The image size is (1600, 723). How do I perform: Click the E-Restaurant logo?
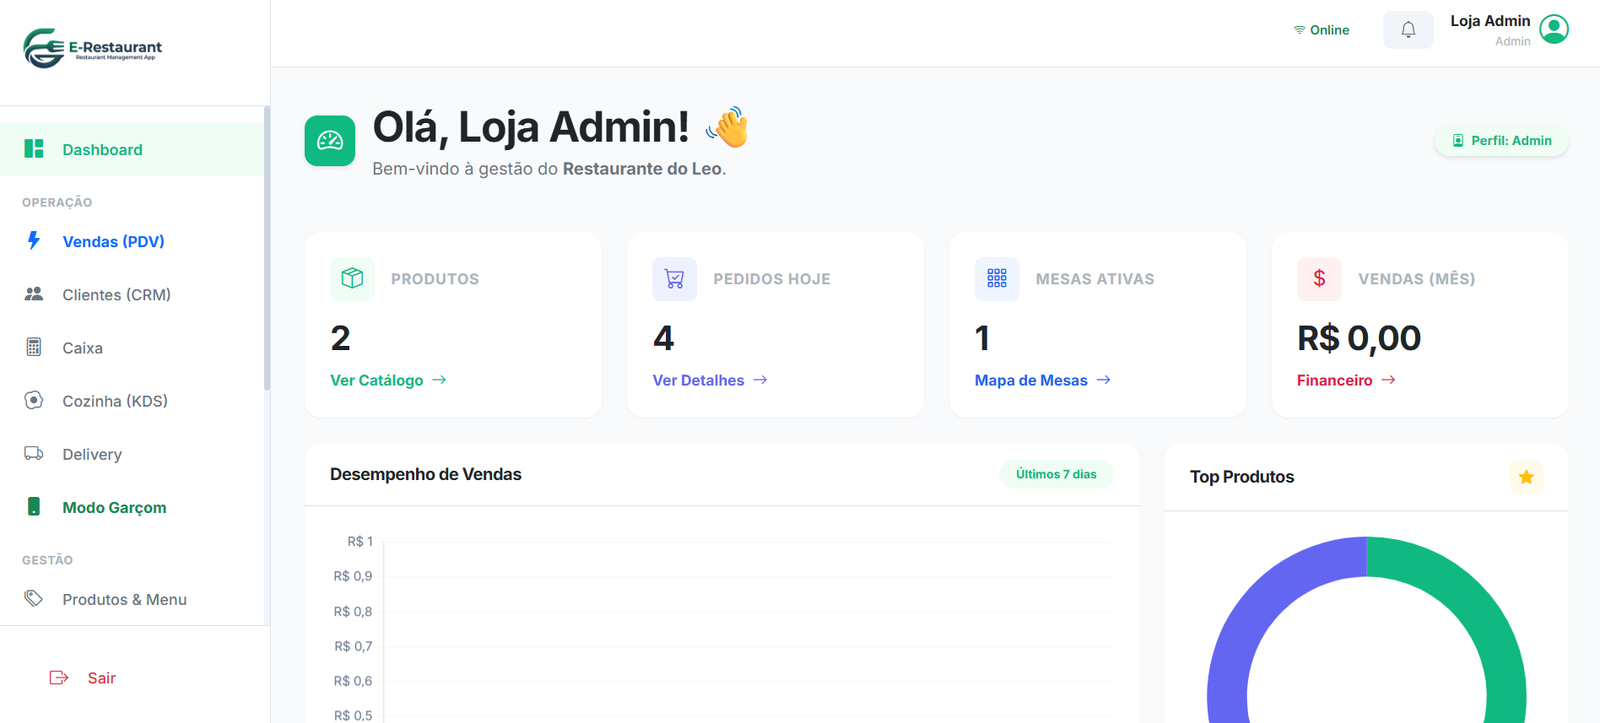click(x=92, y=48)
